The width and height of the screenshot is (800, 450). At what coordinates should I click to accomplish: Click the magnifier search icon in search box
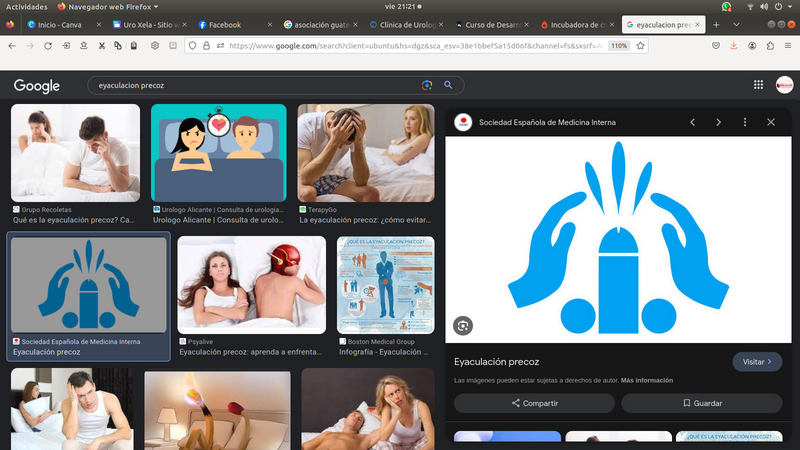pos(448,86)
